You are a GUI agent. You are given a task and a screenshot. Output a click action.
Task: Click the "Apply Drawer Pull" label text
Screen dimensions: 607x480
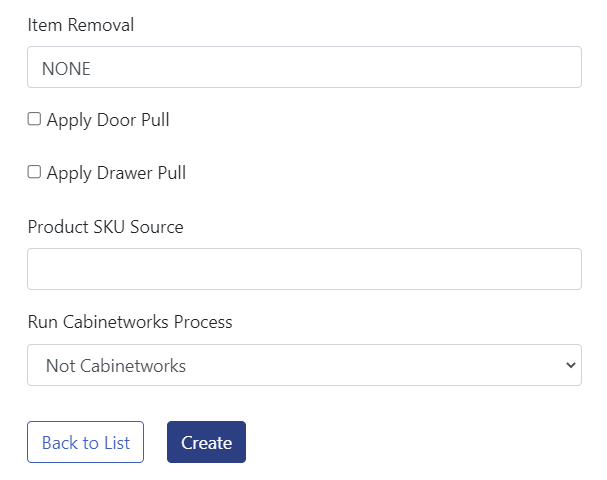pyautogui.click(x=116, y=173)
